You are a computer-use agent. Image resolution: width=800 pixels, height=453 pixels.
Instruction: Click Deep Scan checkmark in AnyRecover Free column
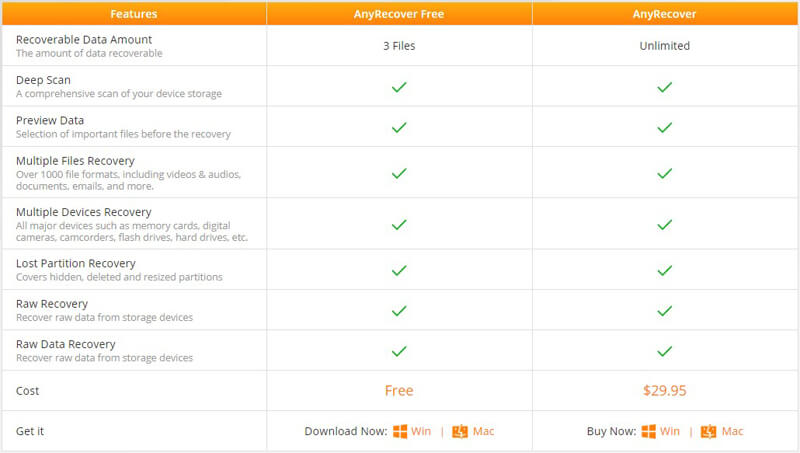click(x=399, y=87)
